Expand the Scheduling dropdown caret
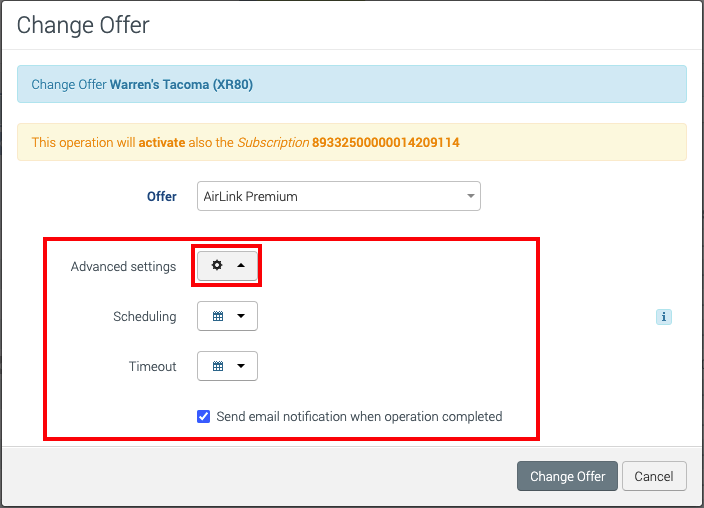This screenshot has height=508, width=704. tap(241, 316)
